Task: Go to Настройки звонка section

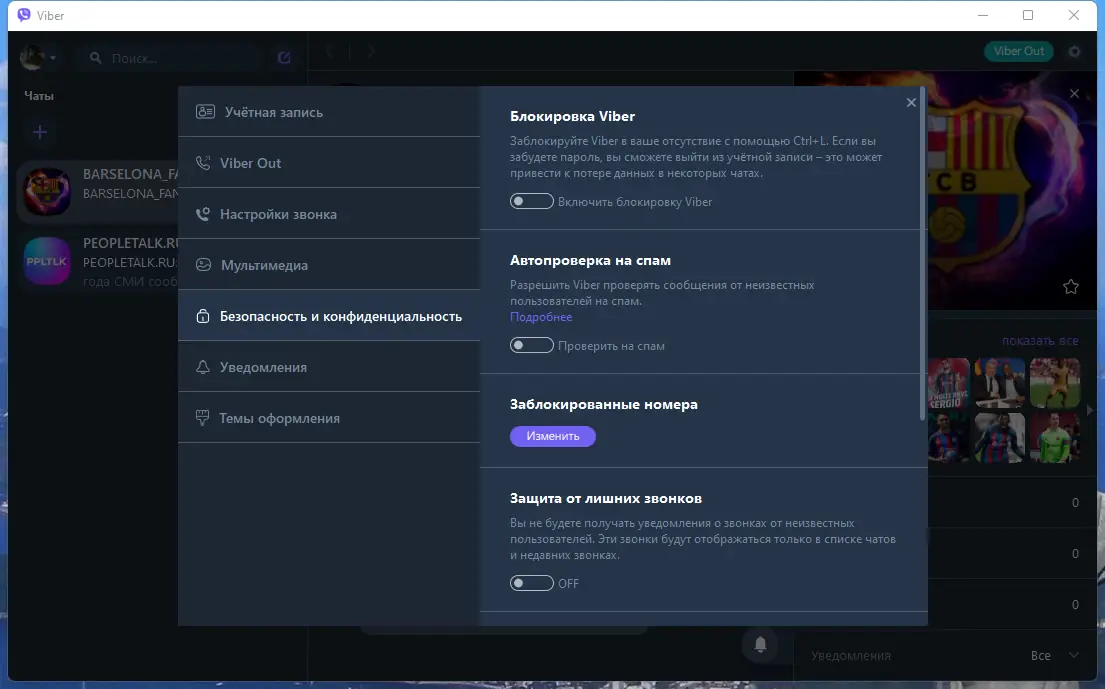Action: click(329, 214)
